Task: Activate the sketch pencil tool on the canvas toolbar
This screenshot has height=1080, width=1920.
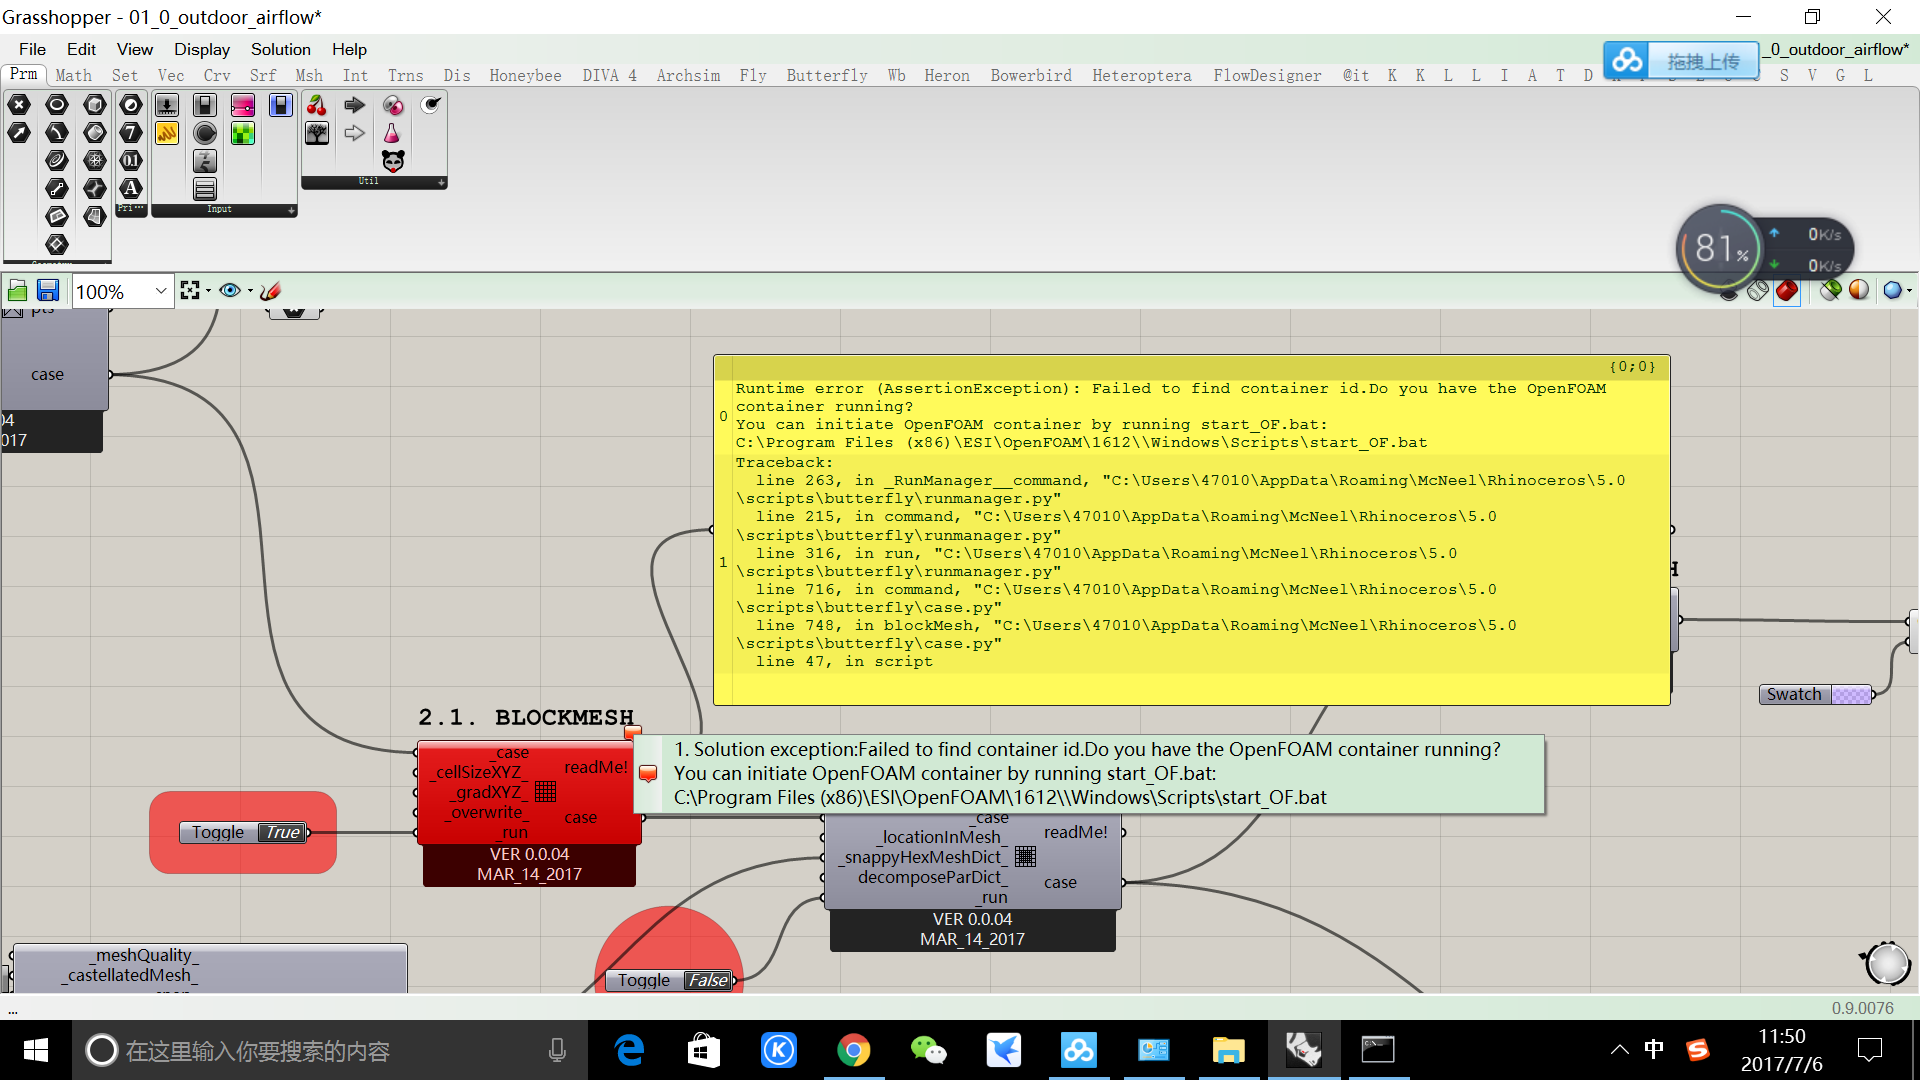Action: pos(270,291)
